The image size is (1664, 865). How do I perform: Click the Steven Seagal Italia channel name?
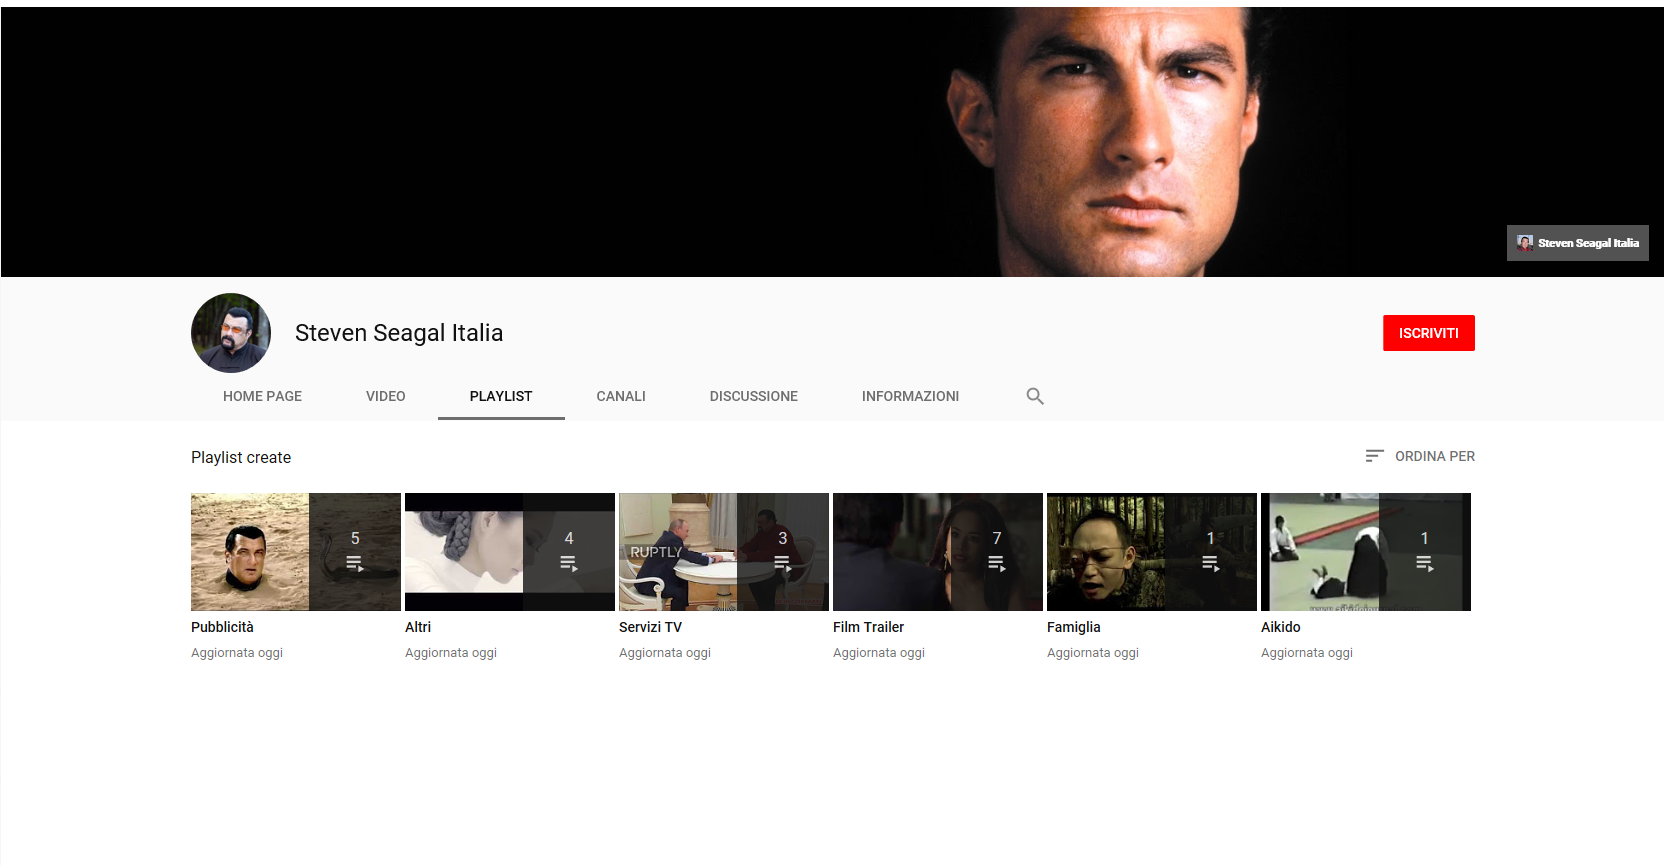coord(399,333)
